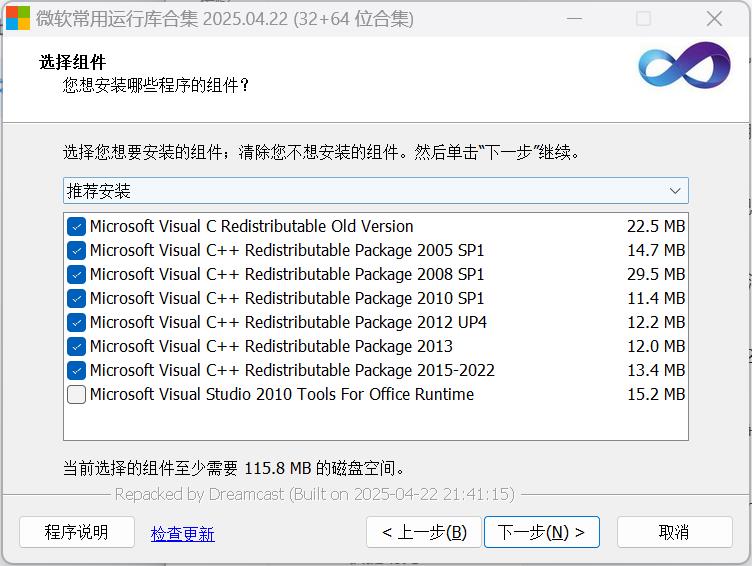Uncheck Visual C++ Package 2015-2022
The height and width of the screenshot is (566, 752).
pos(77,370)
